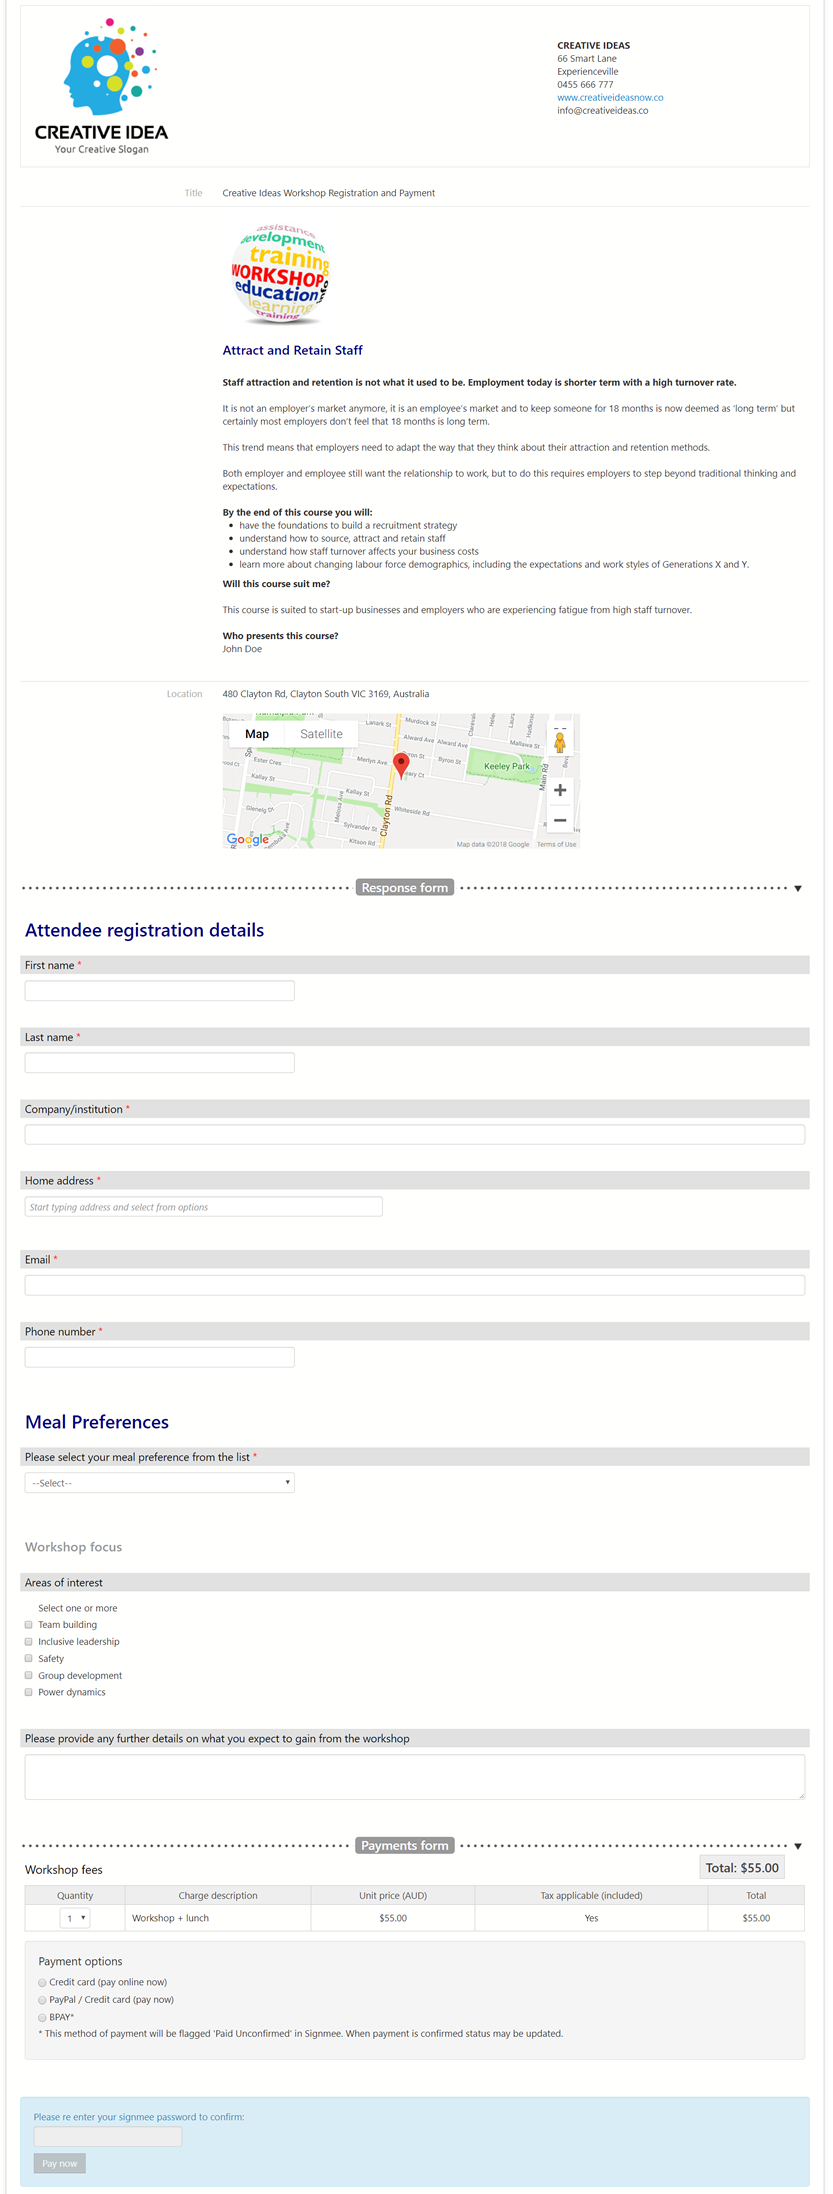The image size is (833, 2194).
Task: Click the Total: $55.00 box
Action: point(742,1868)
